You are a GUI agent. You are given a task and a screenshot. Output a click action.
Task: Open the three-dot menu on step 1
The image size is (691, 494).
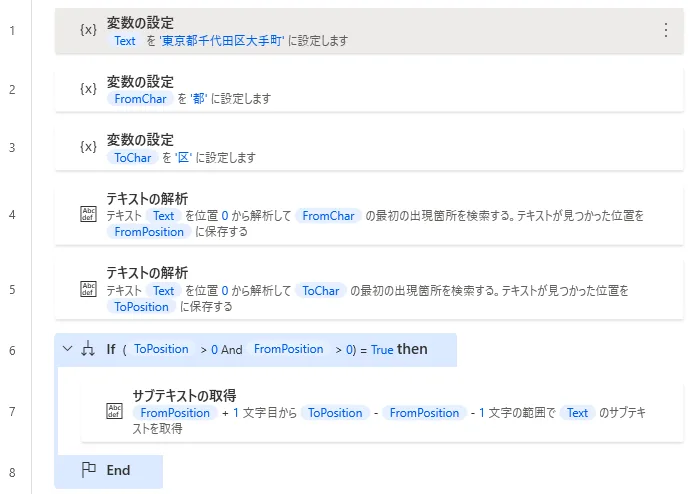coord(666,30)
